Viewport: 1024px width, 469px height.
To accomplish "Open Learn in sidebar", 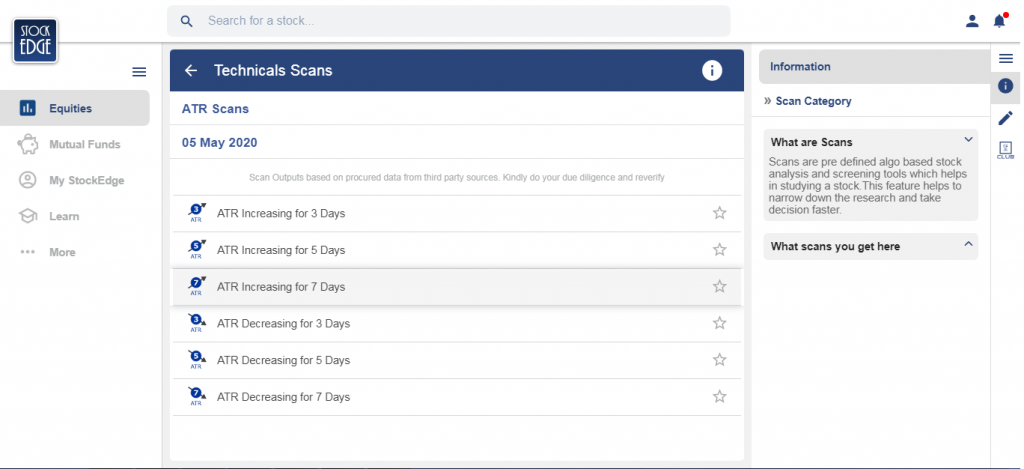I will tap(74, 216).
